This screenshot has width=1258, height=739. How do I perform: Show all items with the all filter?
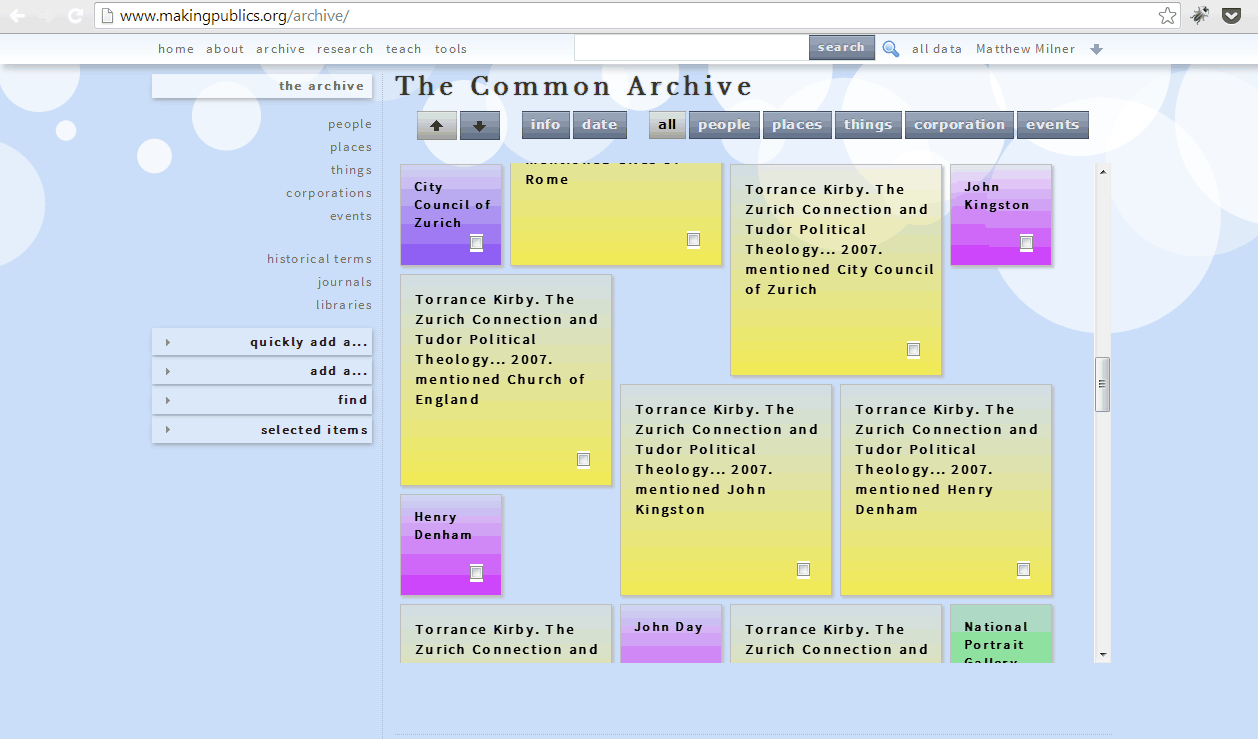pyautogui.click(x=667, y=125)
